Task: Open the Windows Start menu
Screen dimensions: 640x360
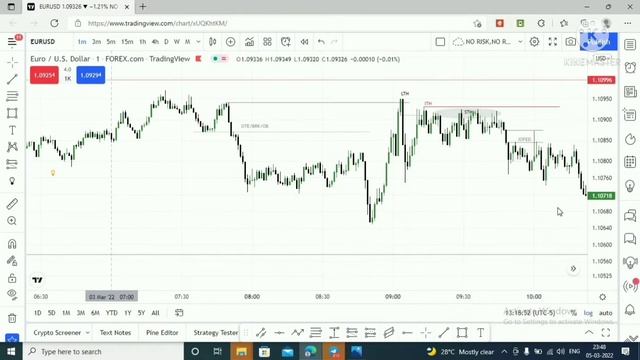Action: pos(11,351)
